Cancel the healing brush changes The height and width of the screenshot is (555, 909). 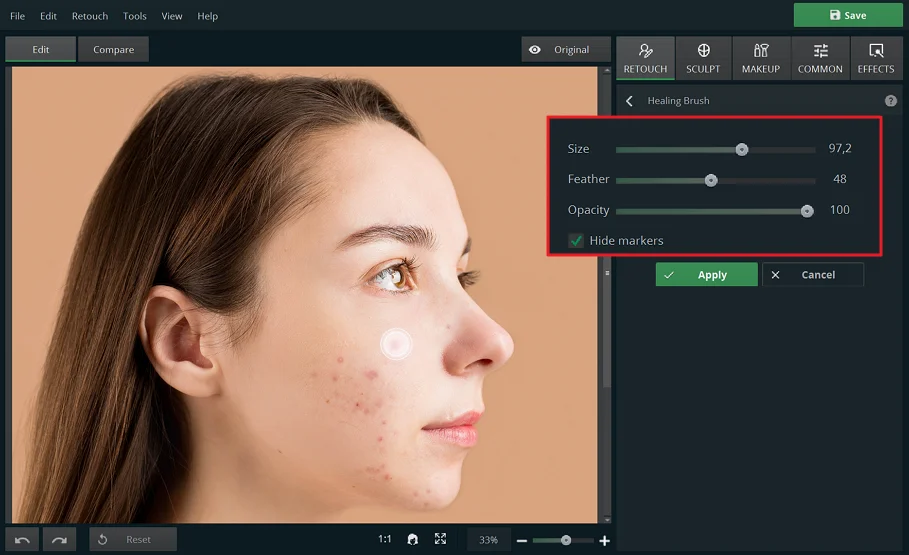(813, 274)
